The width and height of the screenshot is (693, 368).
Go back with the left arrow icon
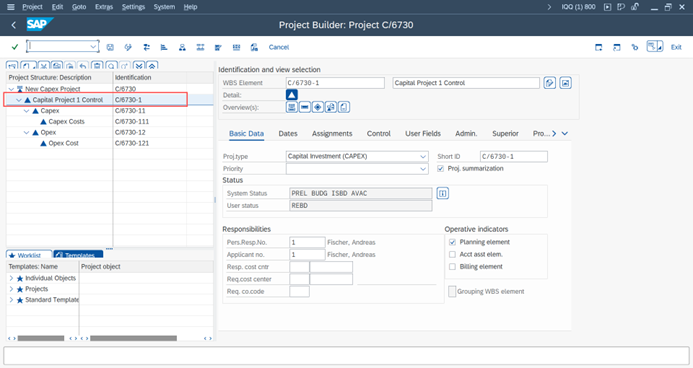14,25
